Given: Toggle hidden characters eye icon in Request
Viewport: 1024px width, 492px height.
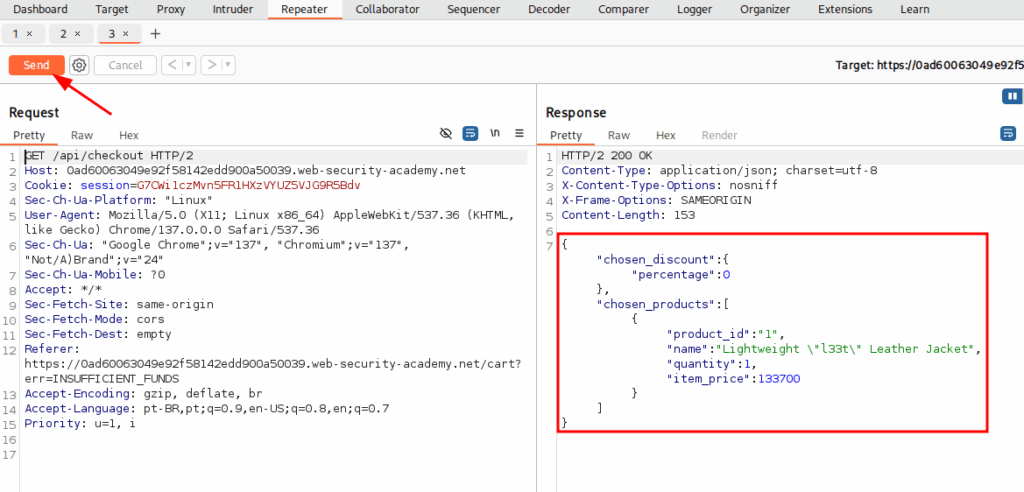Looking at the screenshot, I should (x=447, y=134).
